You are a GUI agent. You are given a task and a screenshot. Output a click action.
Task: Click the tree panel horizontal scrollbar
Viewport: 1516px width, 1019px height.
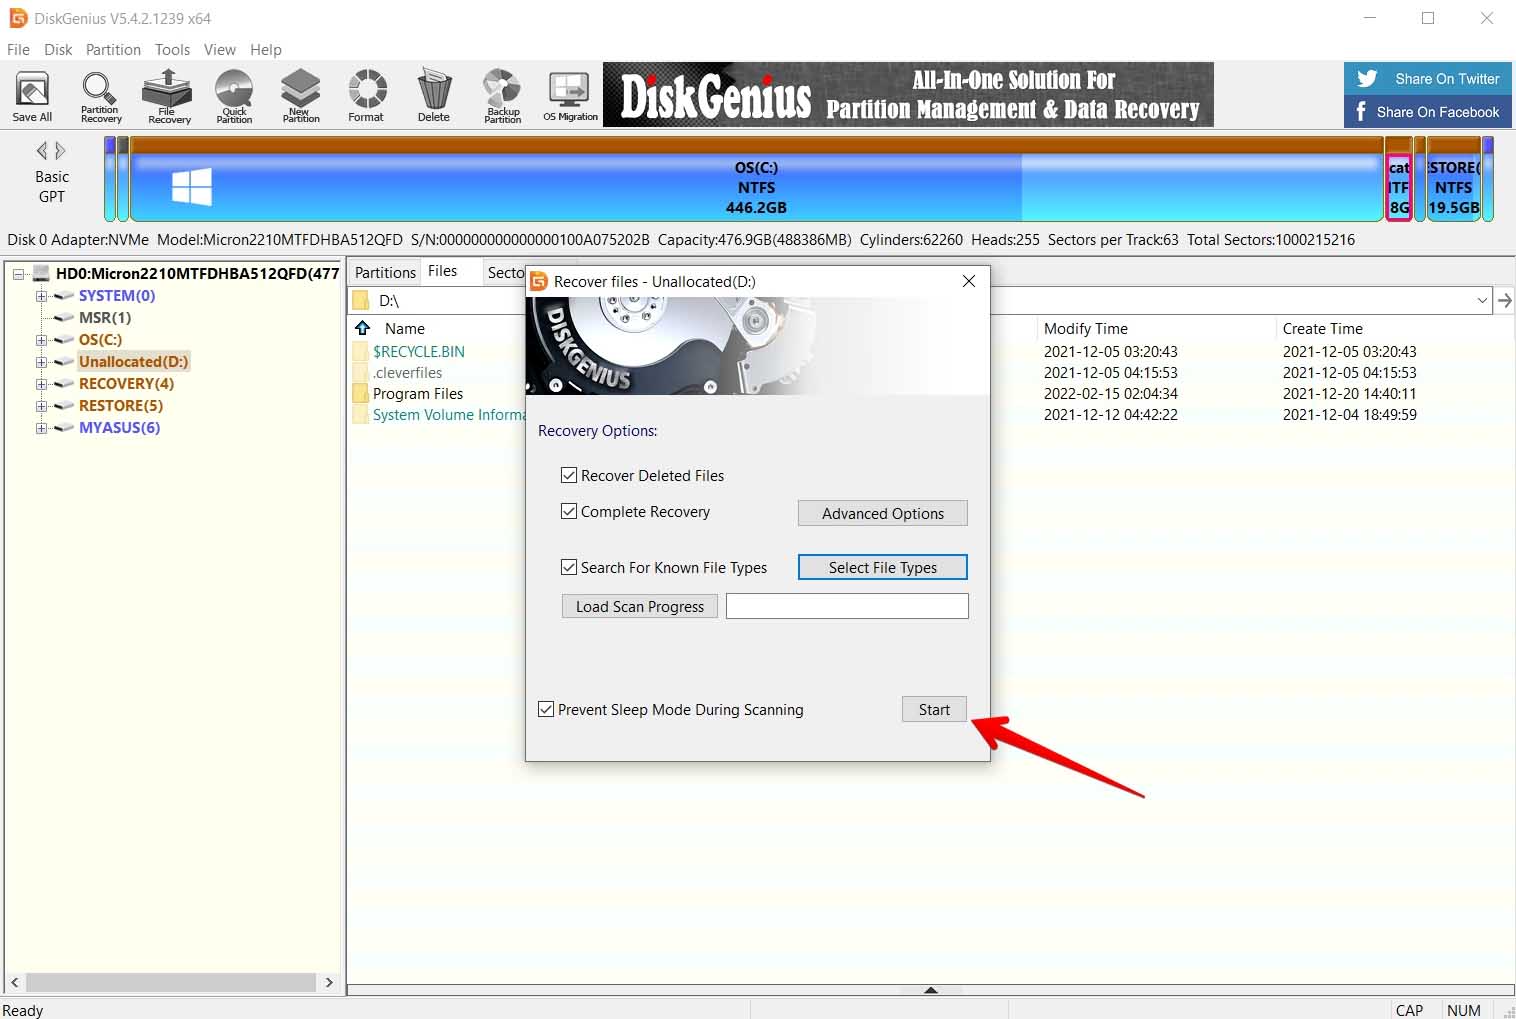tap(170, 982)
